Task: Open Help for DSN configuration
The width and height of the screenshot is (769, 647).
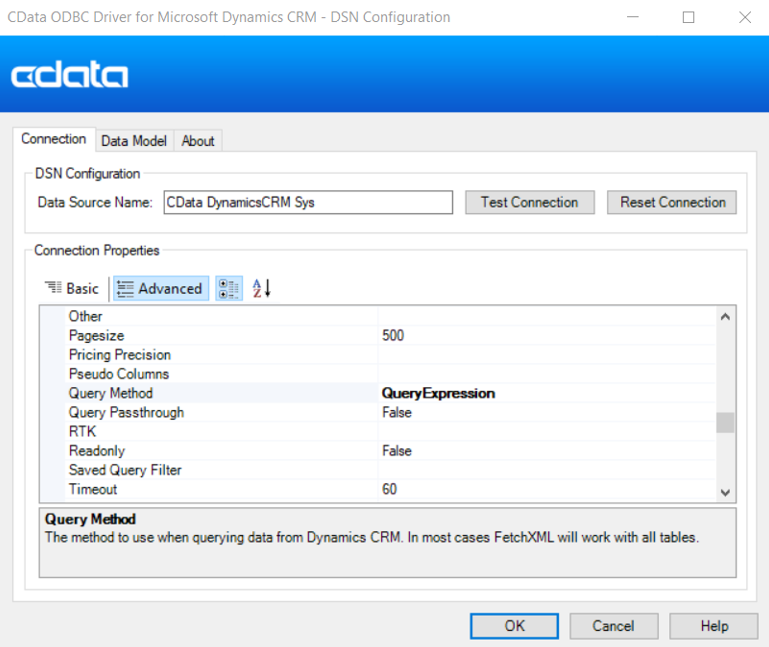Action: point(714,626)
